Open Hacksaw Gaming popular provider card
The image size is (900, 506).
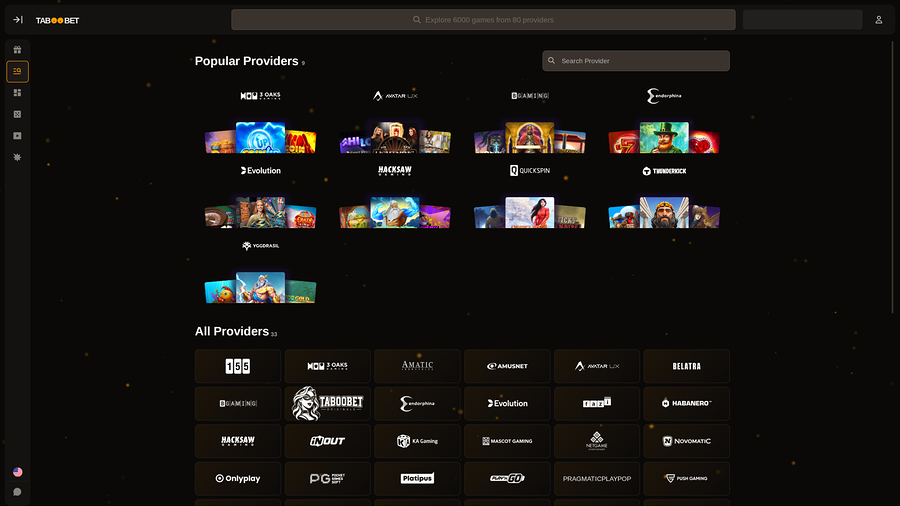(395, 196)
